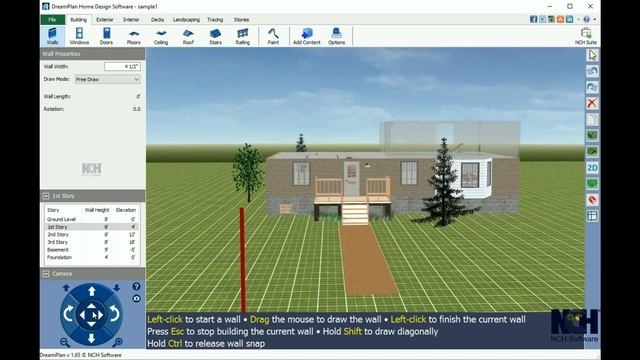Click the red X delete icon
This screenshot has width=640, height=360.
coord(592,103)
